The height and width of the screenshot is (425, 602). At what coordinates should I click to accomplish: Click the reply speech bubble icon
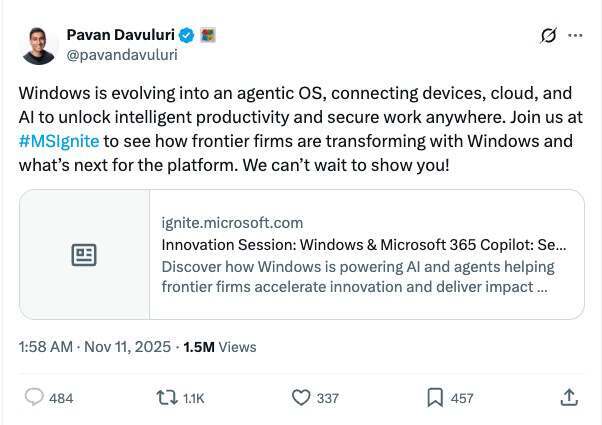(x=34, y=397)
